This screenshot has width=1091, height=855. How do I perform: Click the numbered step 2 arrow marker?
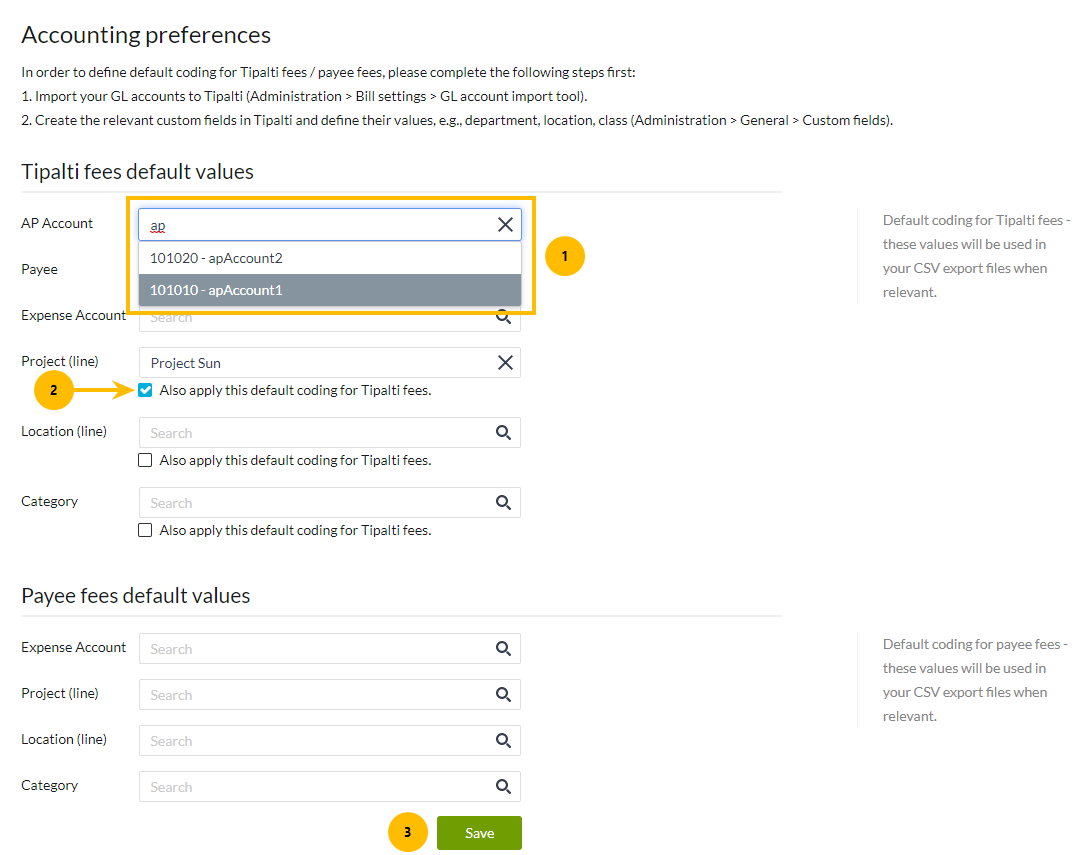pyautogui.click(x=53, y=390)
